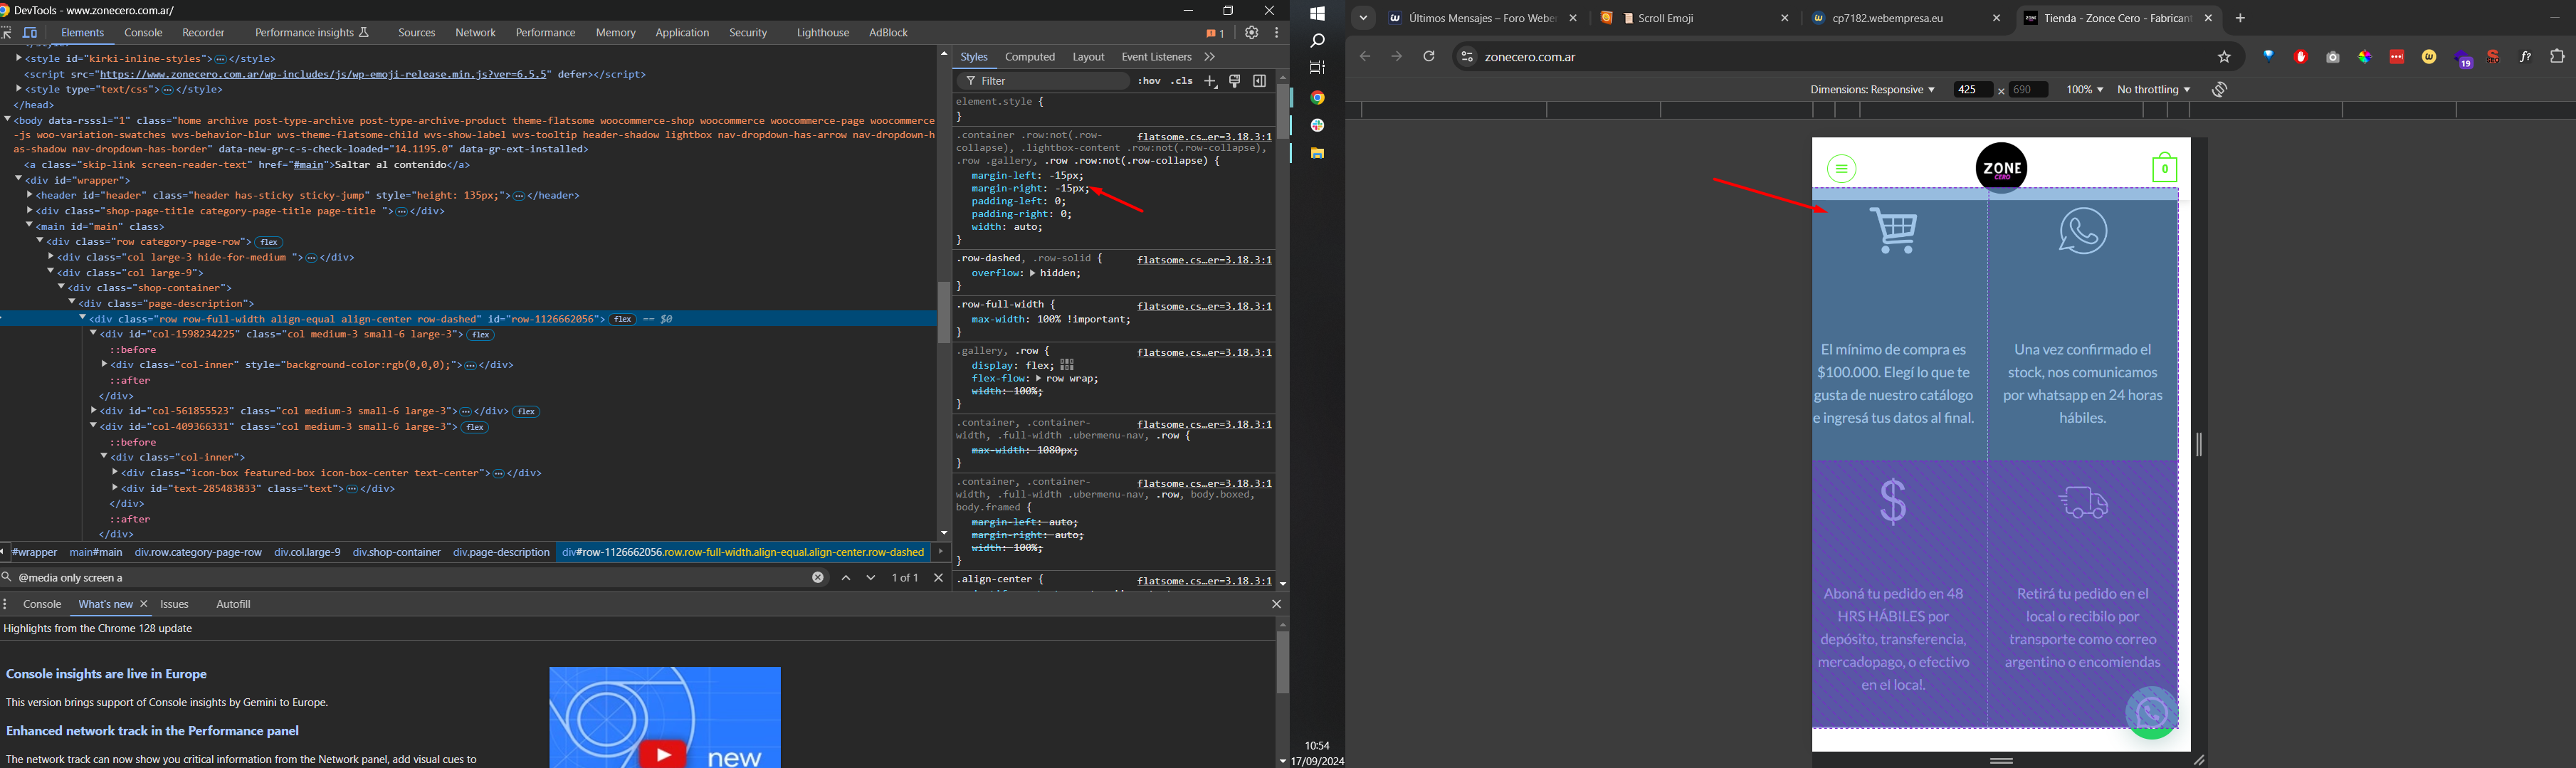This screenshot has height=768, width=2576.
Task: Close the What's new drawer tab
Action: click(x=144, y=604)
